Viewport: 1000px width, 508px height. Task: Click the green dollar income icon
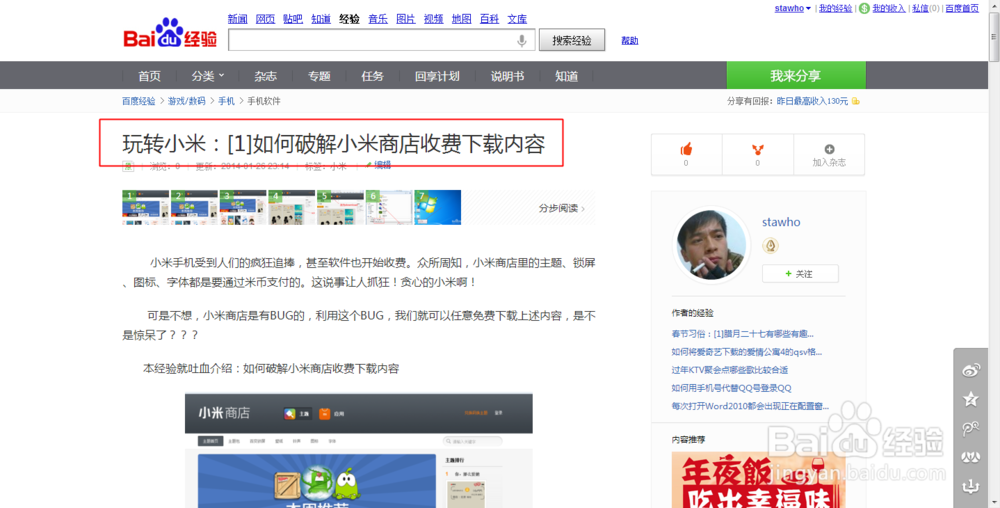[x=864, y=8]
